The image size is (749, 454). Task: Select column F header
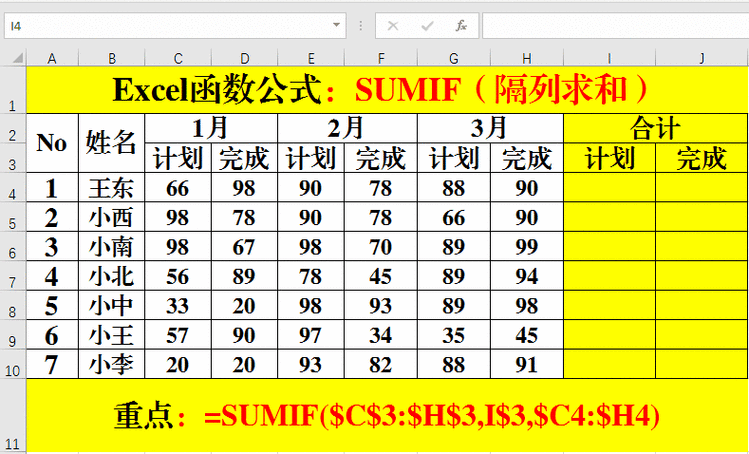coord(381,58)
